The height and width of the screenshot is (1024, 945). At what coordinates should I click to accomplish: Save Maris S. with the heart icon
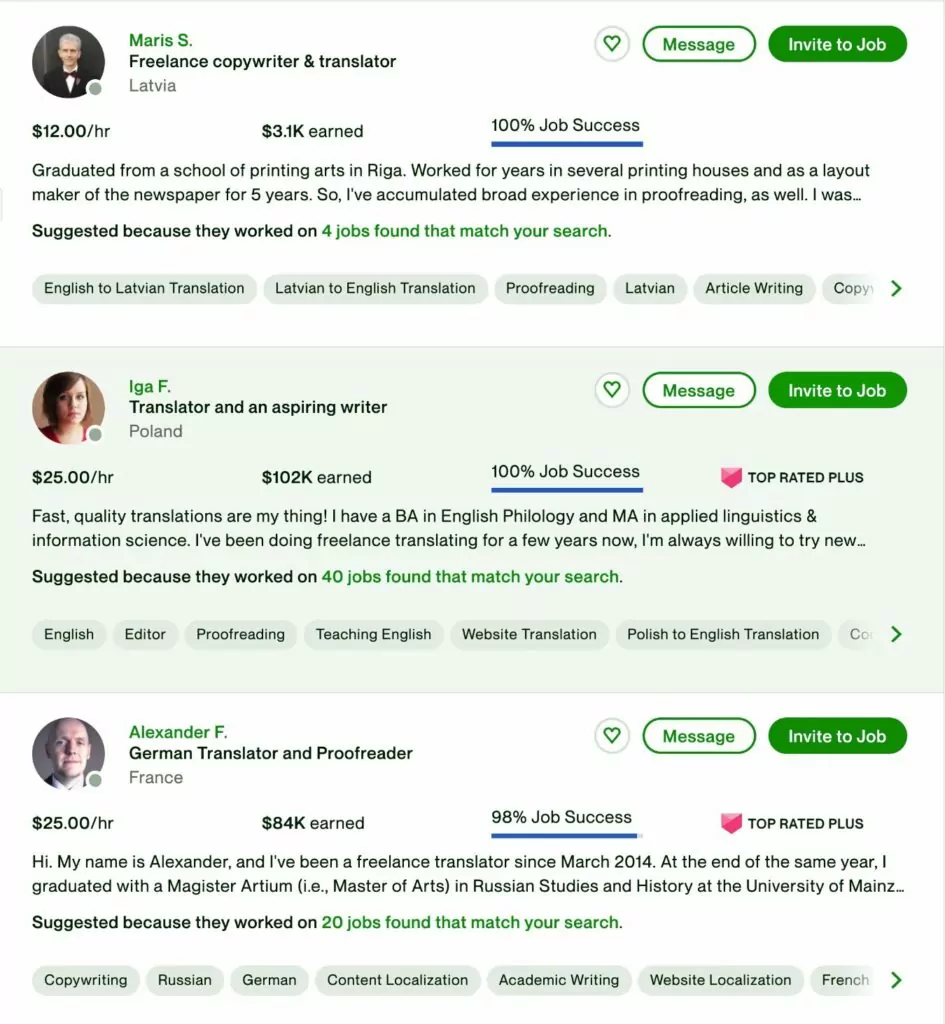612,44
